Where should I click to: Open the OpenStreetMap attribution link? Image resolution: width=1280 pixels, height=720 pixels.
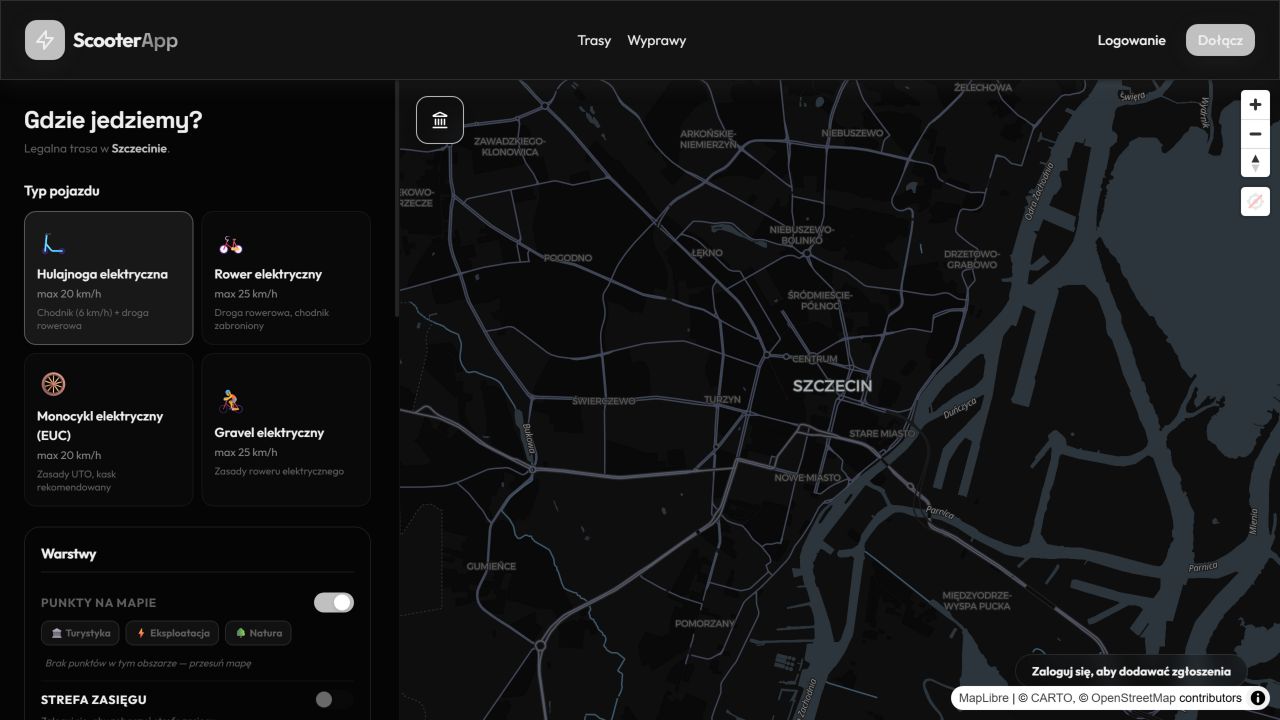(1133, 698)
